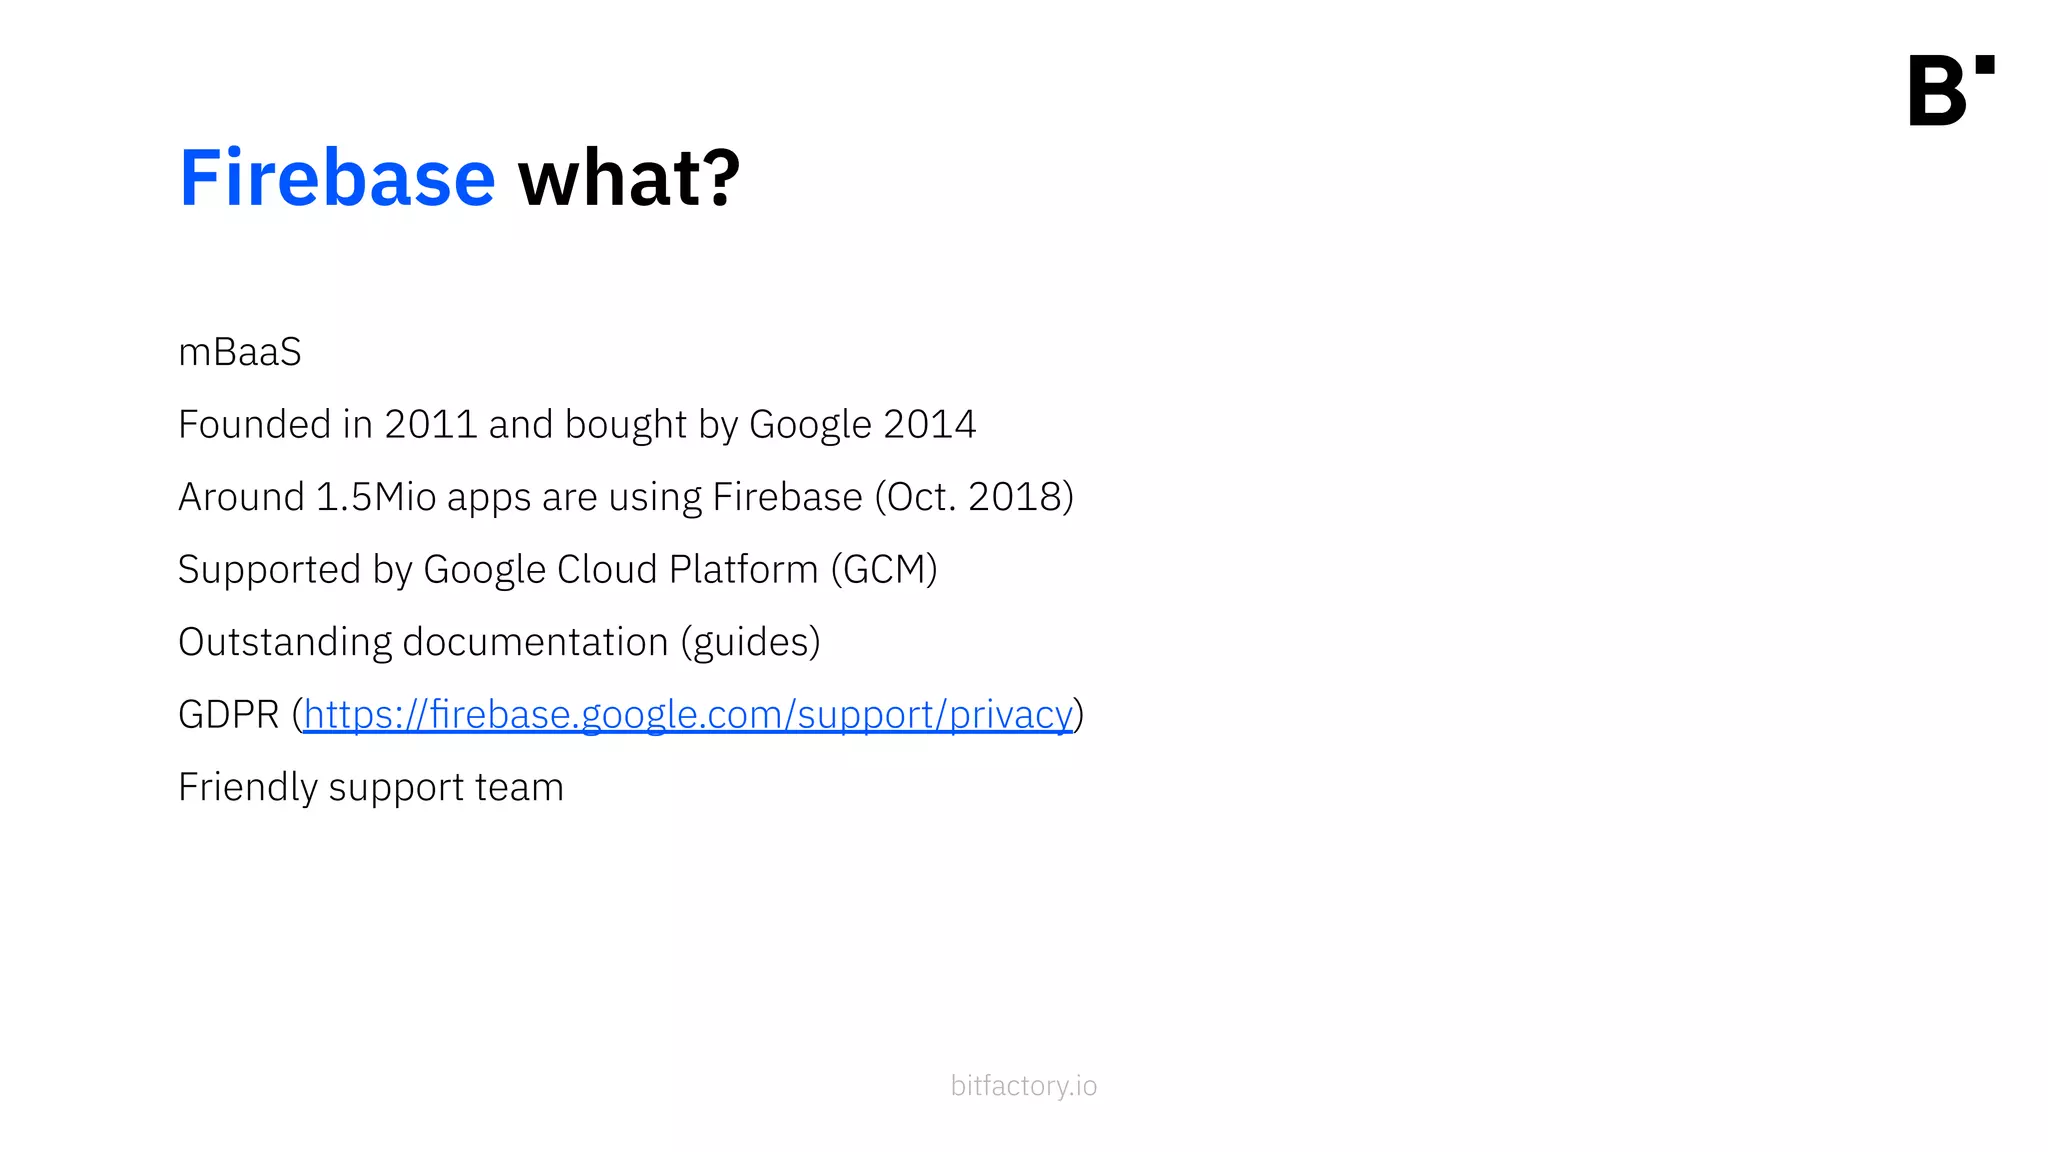Viewport: 2048px width, 1152px height.
Task: Click Google 2014 in the founding line
Action: coord(862,424)
